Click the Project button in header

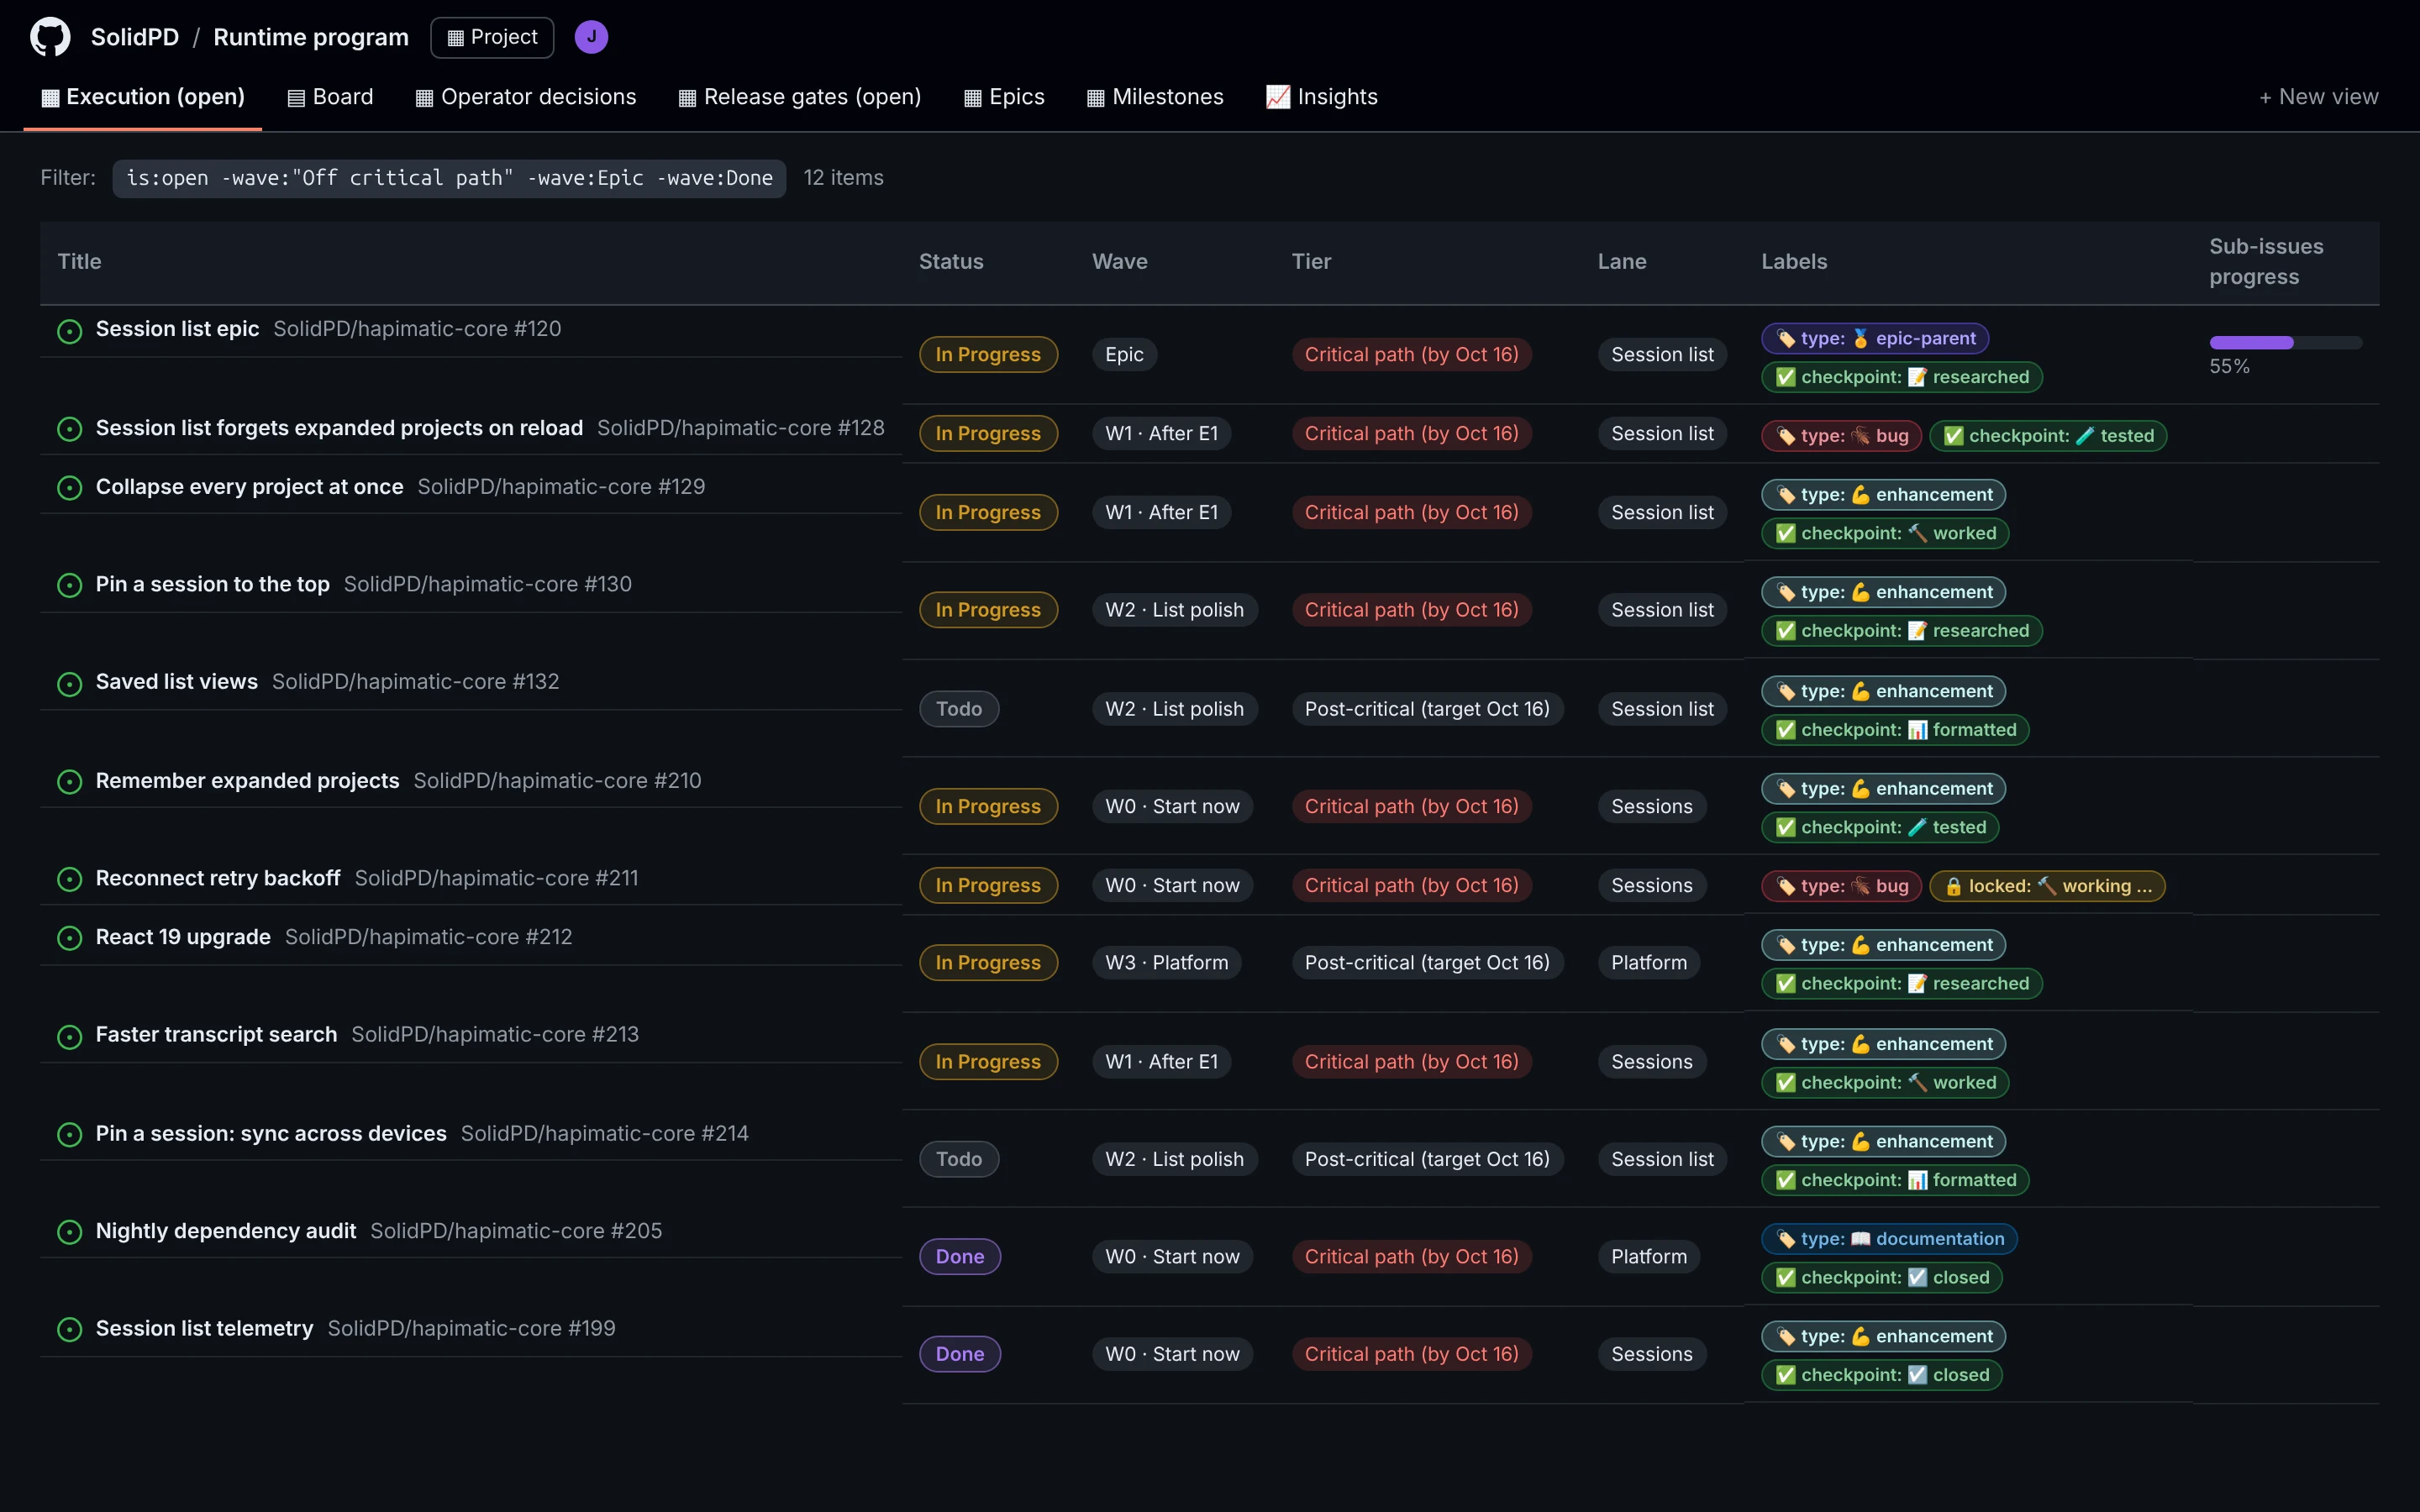pos(492,37)
